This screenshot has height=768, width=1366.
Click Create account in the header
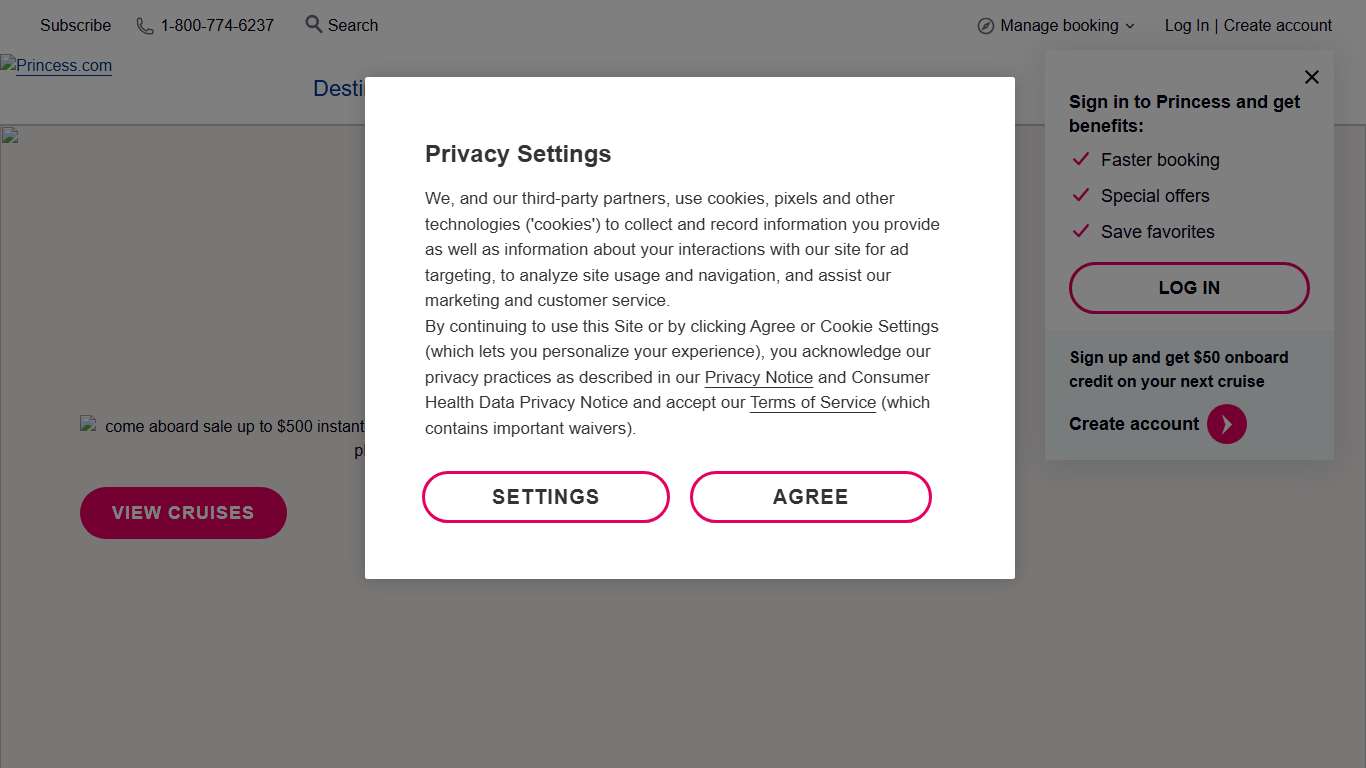coord(1277,26)
